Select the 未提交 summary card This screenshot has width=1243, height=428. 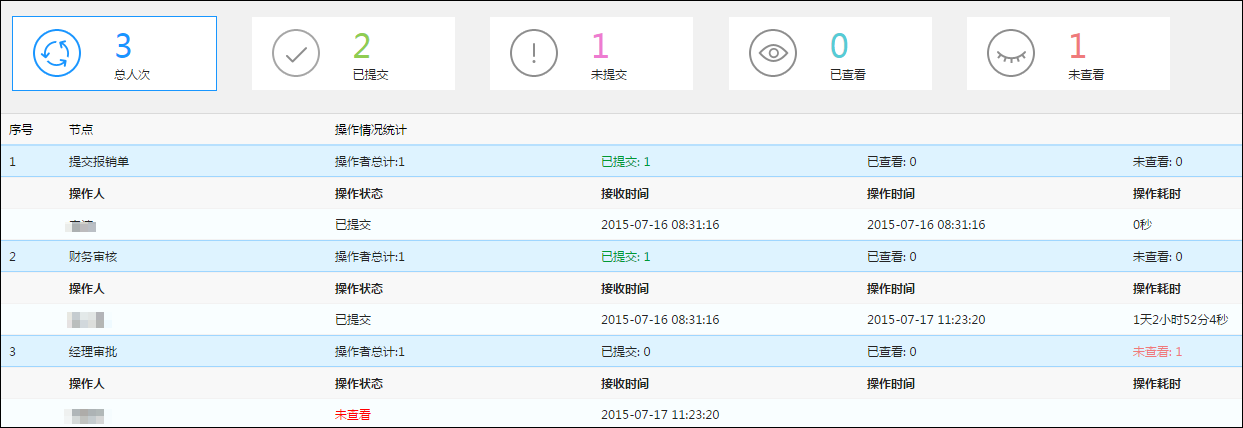click(x=591, y=54)
